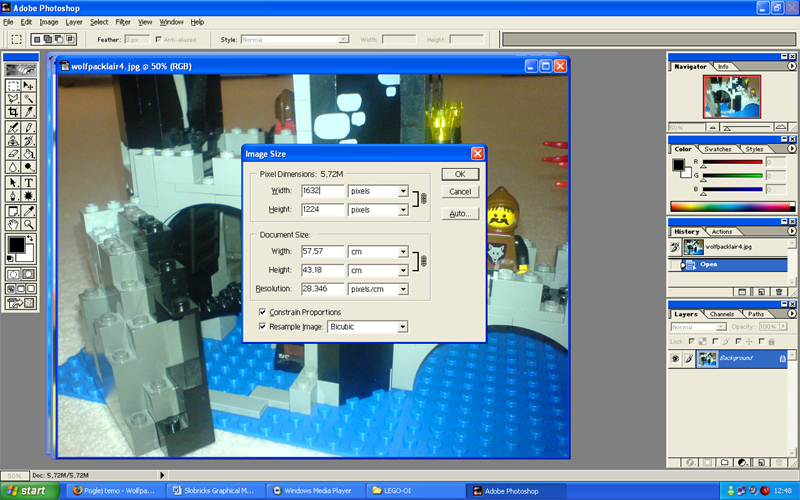Open the Windows Start menu
The image size is (800, 500).
point(30,491)
